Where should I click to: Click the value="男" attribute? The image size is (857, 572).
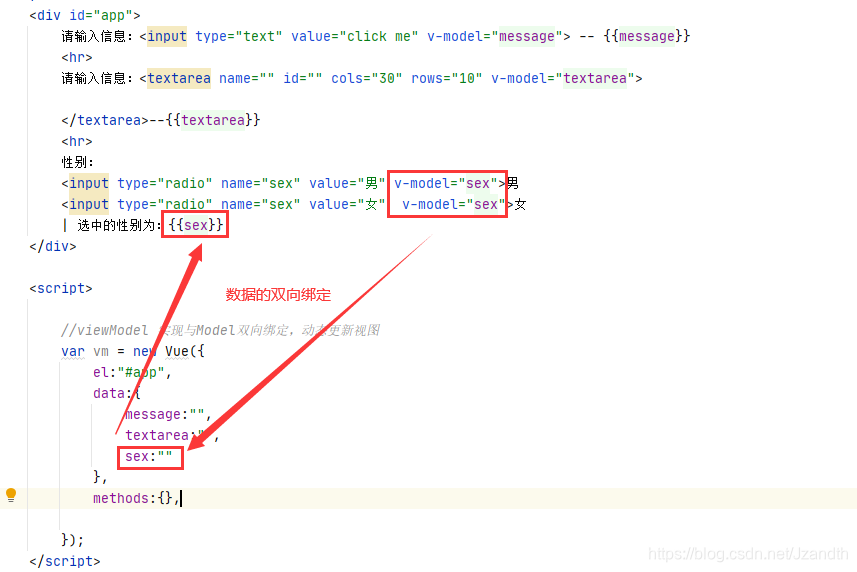[347, 184]
